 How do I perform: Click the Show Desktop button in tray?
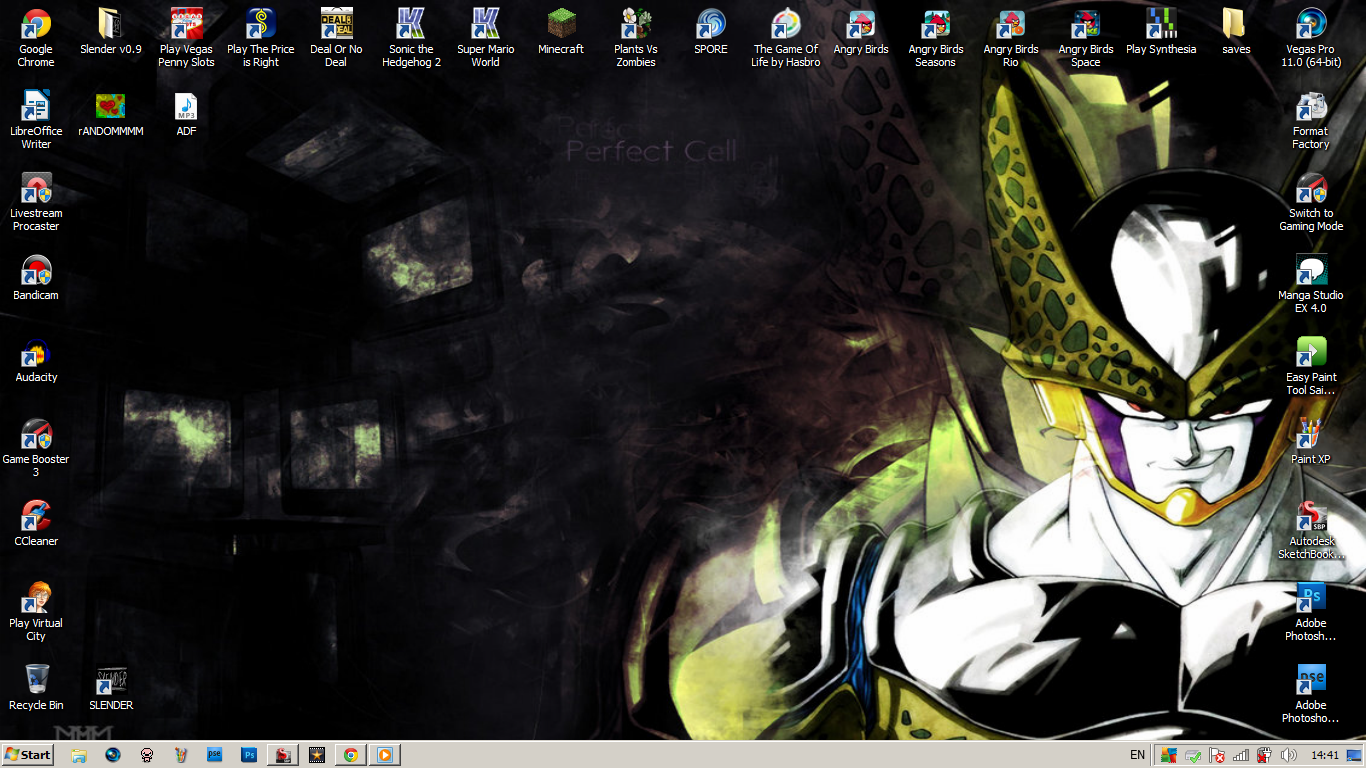1354,755
